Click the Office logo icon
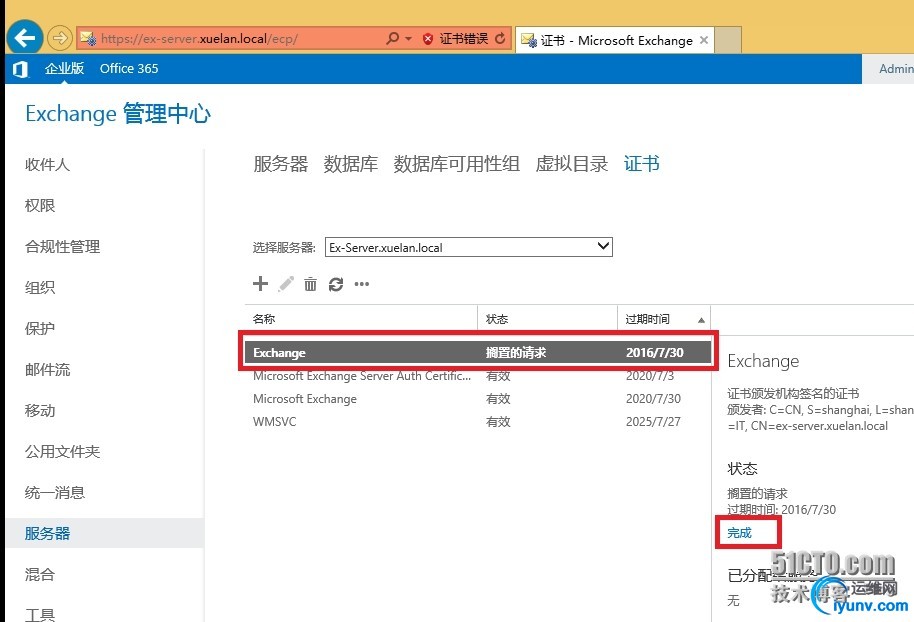The image size is (914, 622). pos(20,69)
